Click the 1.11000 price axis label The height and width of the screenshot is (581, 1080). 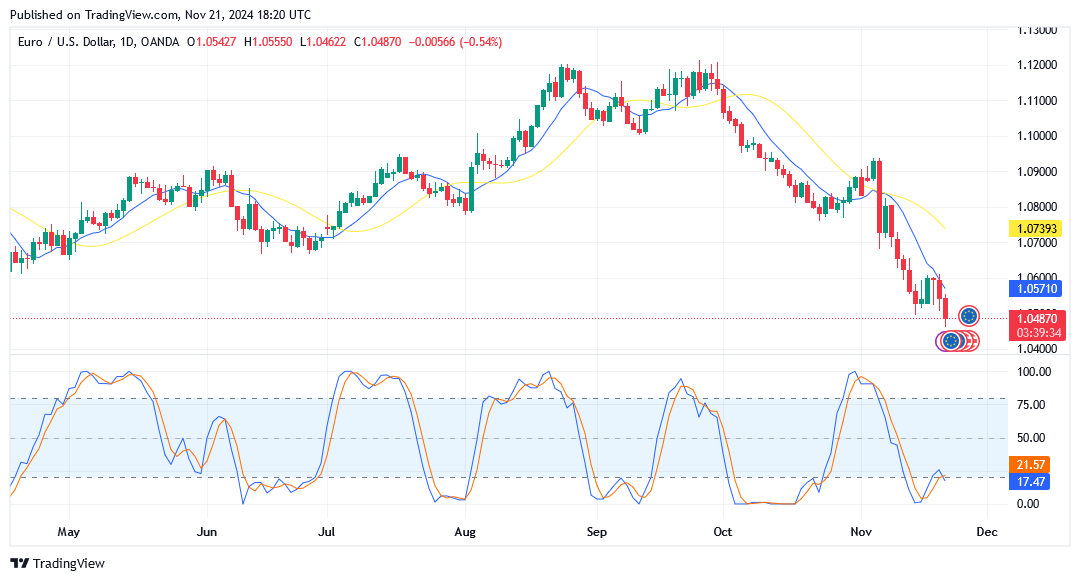1037,101
